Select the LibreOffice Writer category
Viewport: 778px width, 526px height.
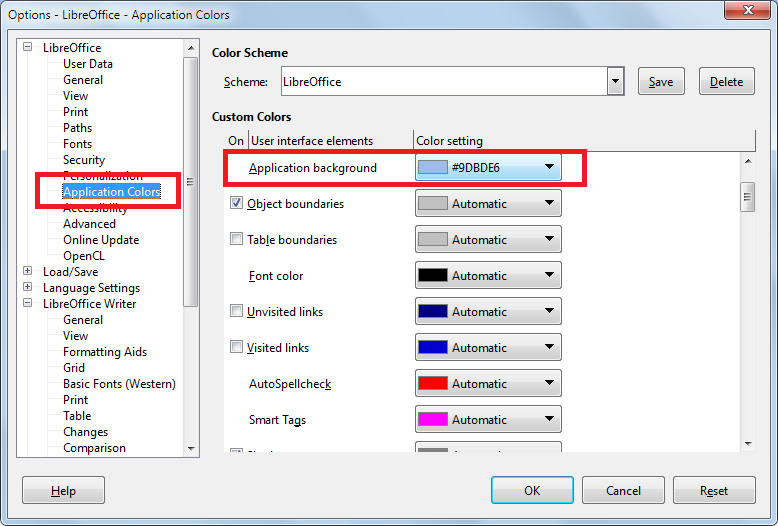click(89, 304)
